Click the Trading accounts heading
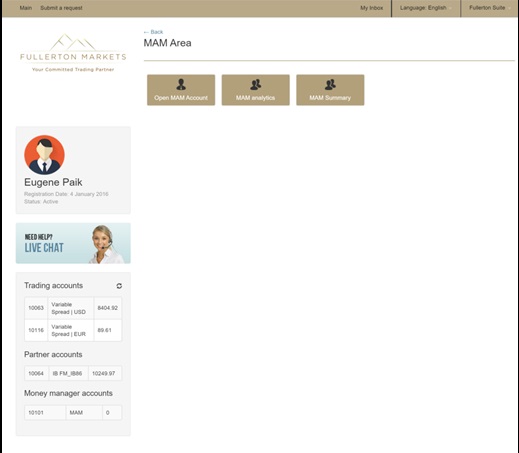Screen dimensions: 519x453 pyautogui.click(x=53, y=286)
